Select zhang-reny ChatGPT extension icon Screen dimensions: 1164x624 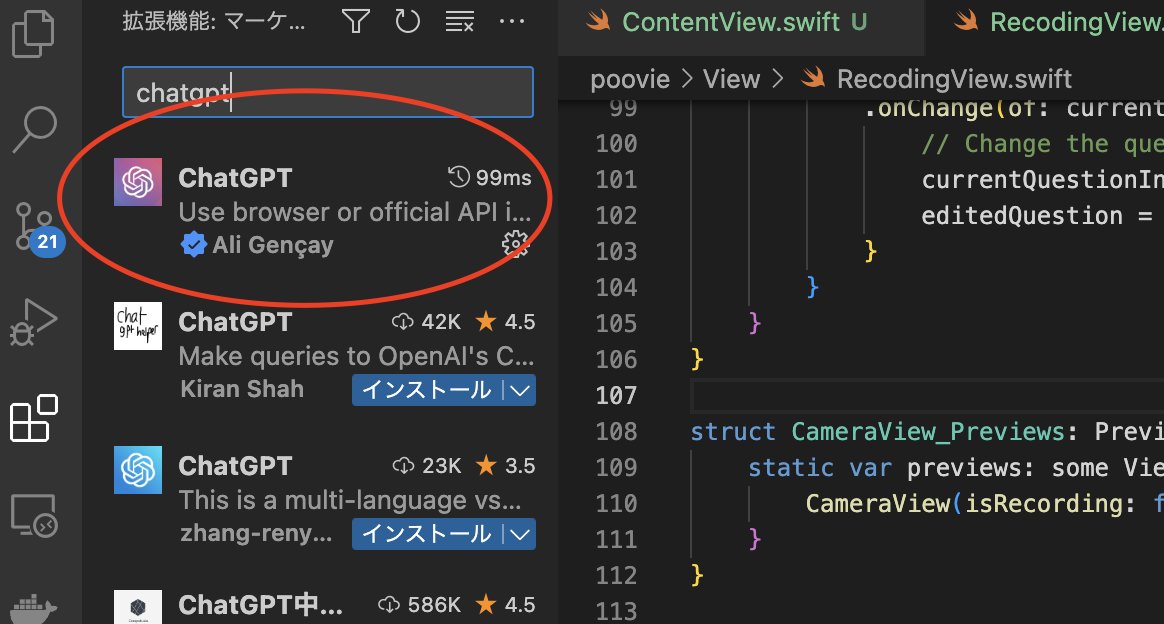[x=137, y=470]
